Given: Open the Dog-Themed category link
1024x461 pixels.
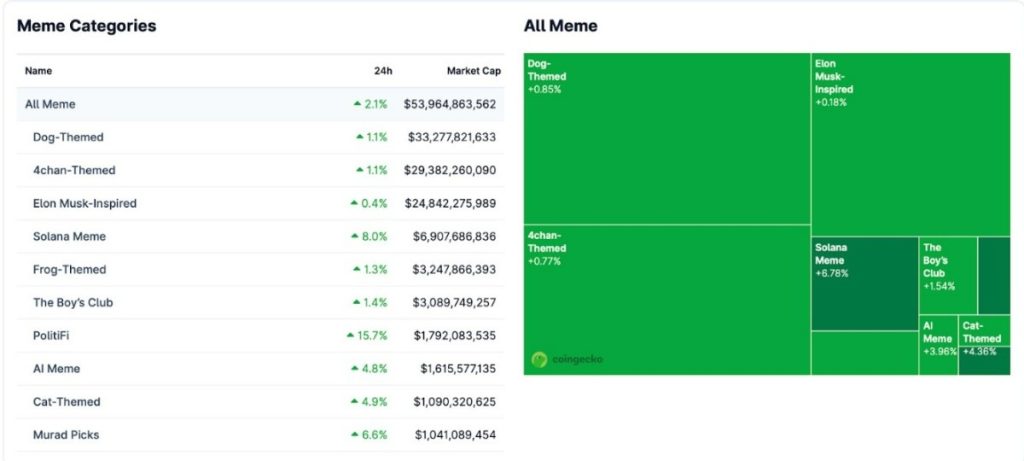Looking at the screenshot, I should click(68, 137).
